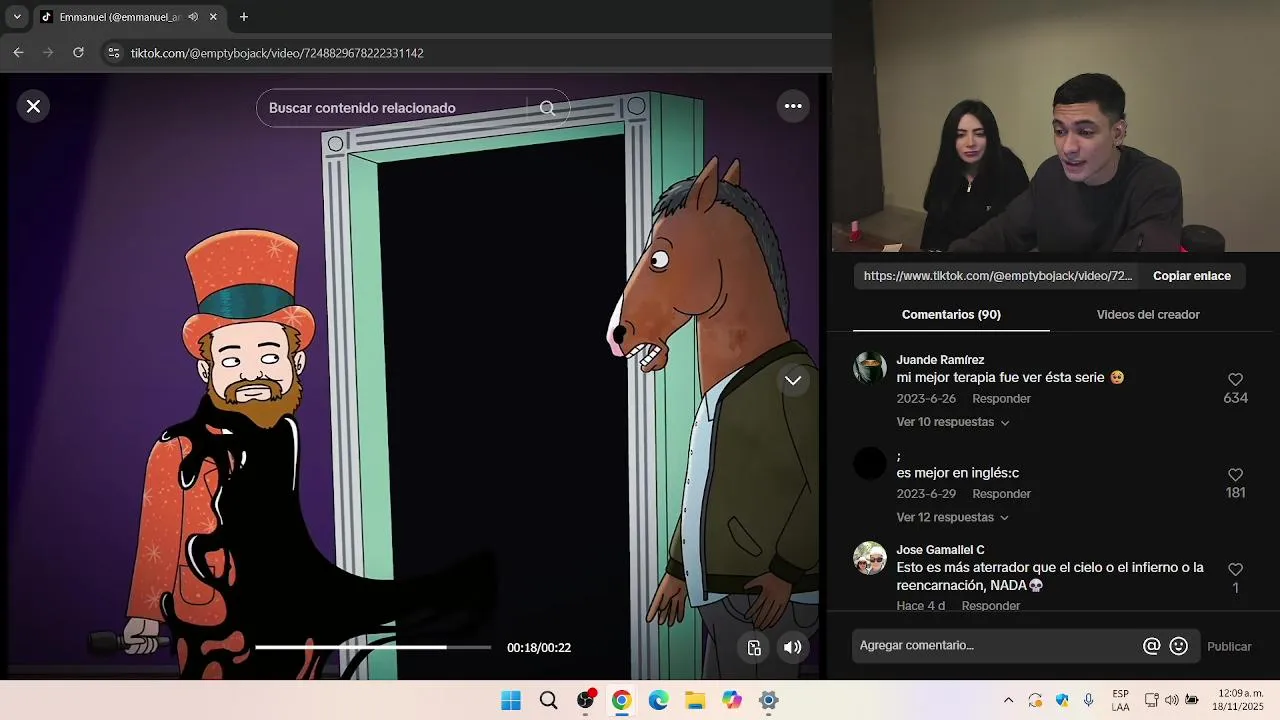Reload the page with refresh icon
Screen dimensions: 1280x720
pos(78,53)
